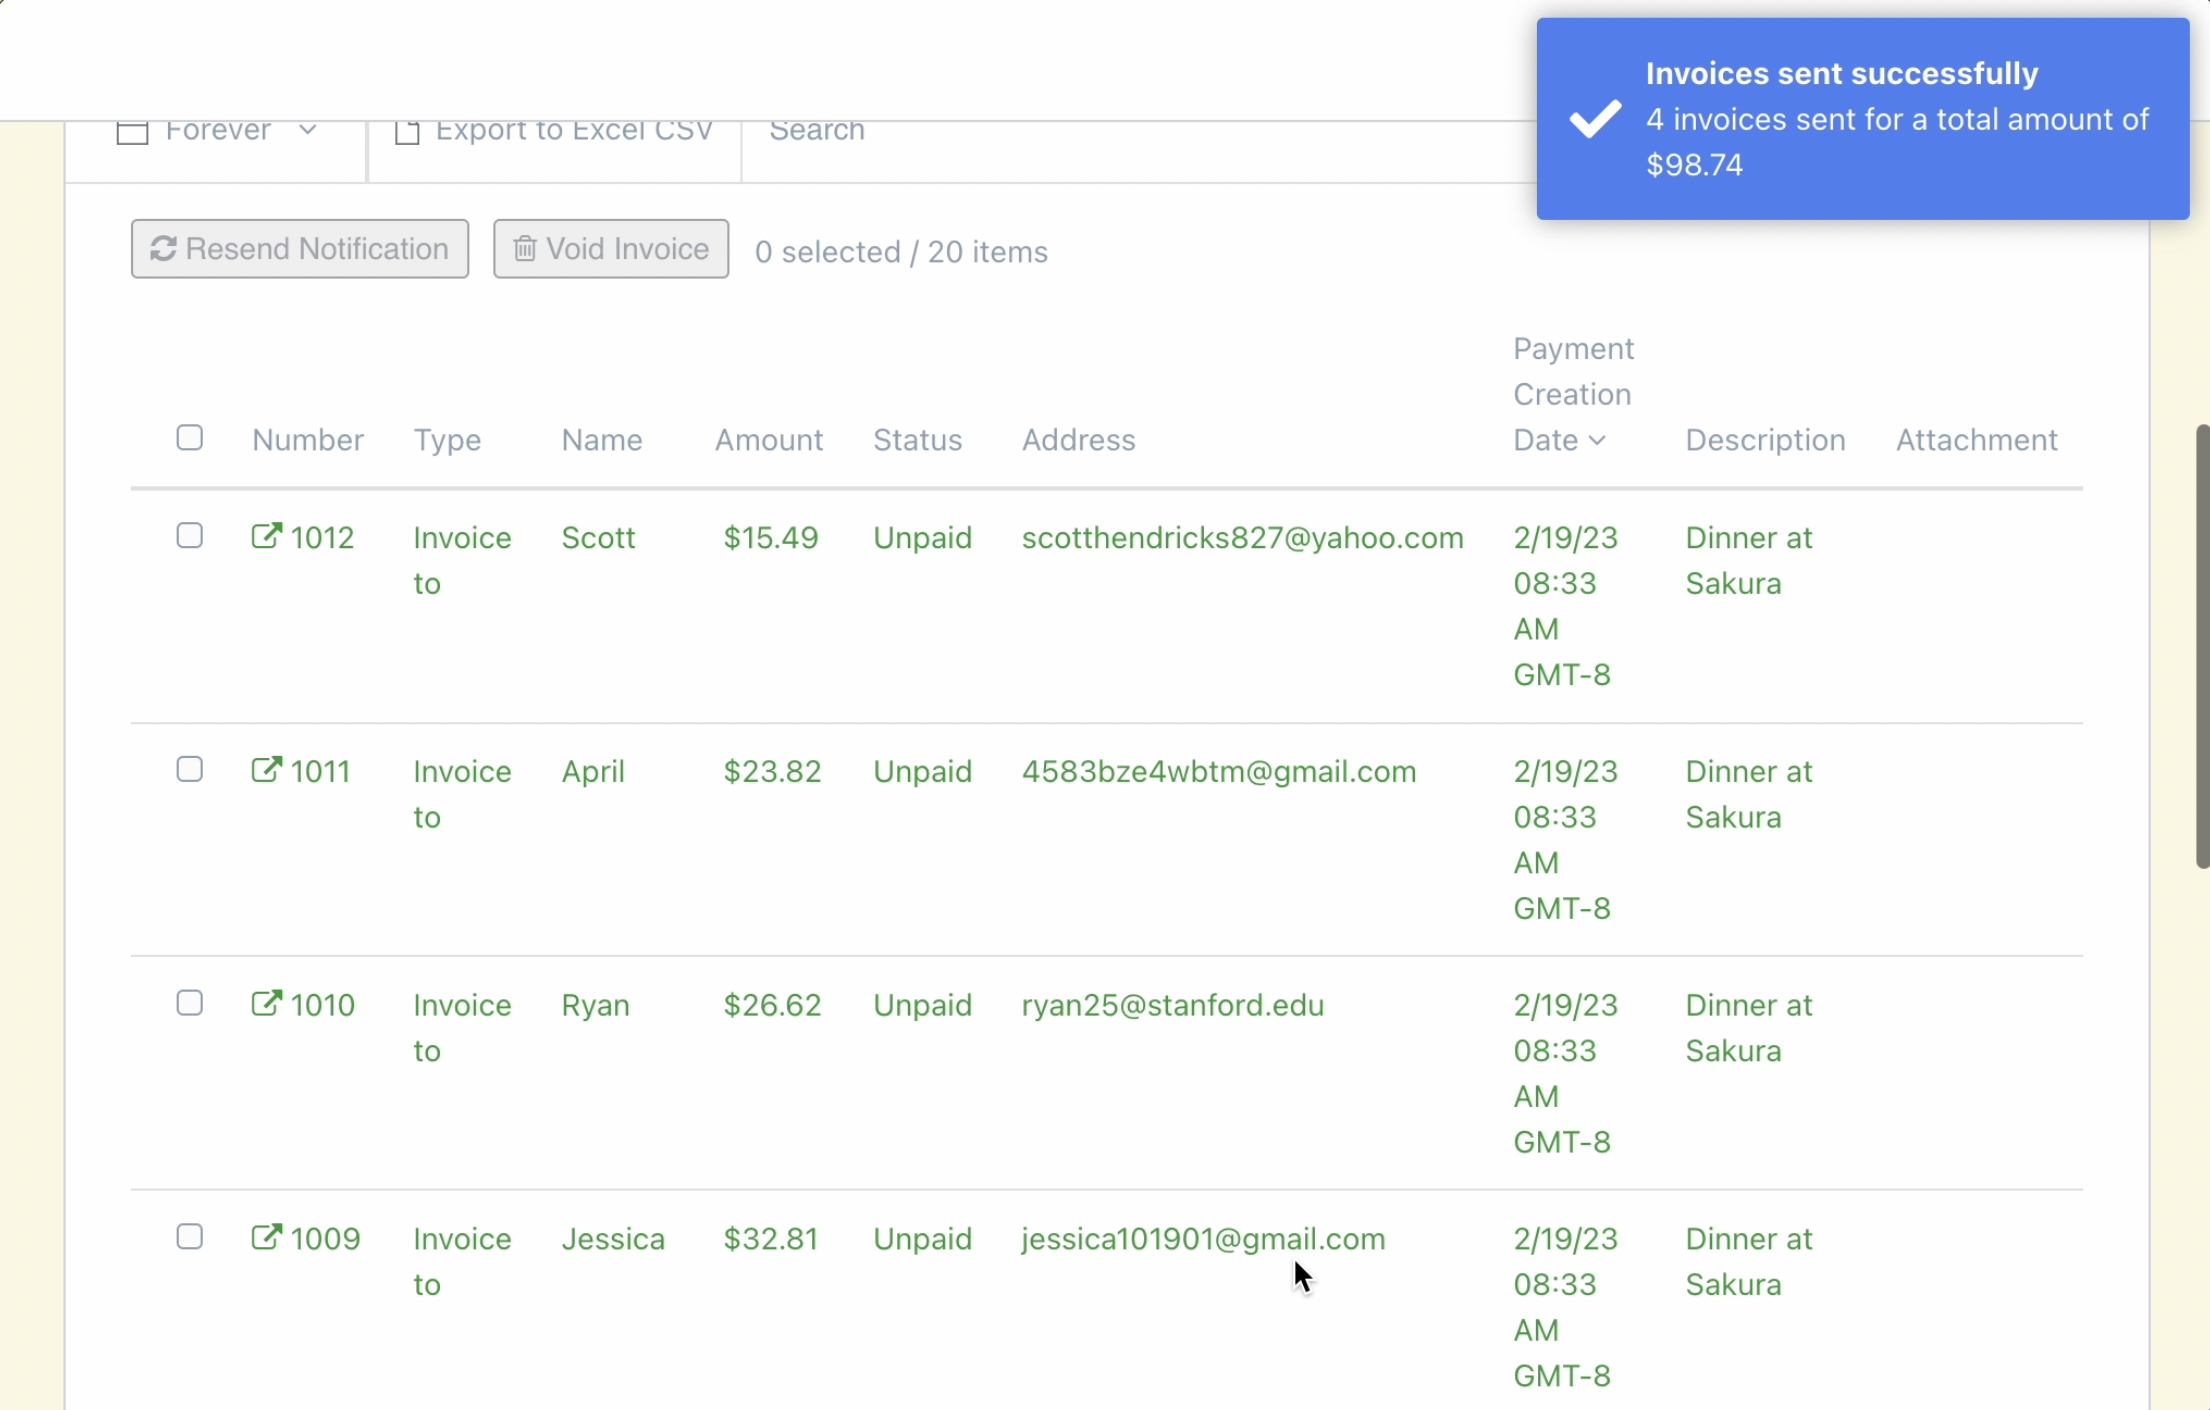The height and width of the screenshot is (1410, 2210).
Task: Sort table by Status column header
Action: 917,440
